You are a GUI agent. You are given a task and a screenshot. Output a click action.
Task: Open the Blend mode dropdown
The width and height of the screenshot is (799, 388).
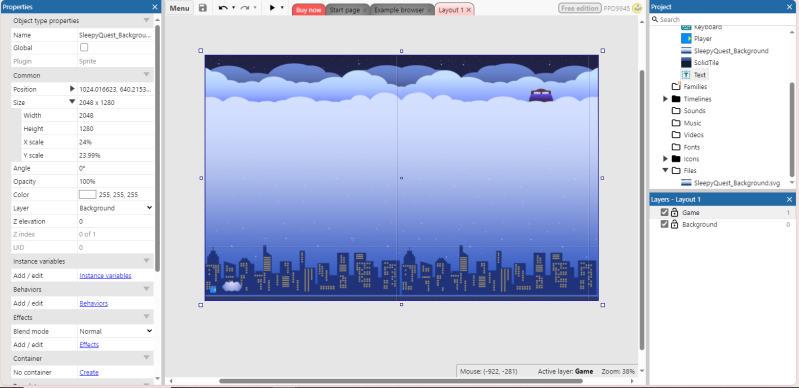coord(116,331)
